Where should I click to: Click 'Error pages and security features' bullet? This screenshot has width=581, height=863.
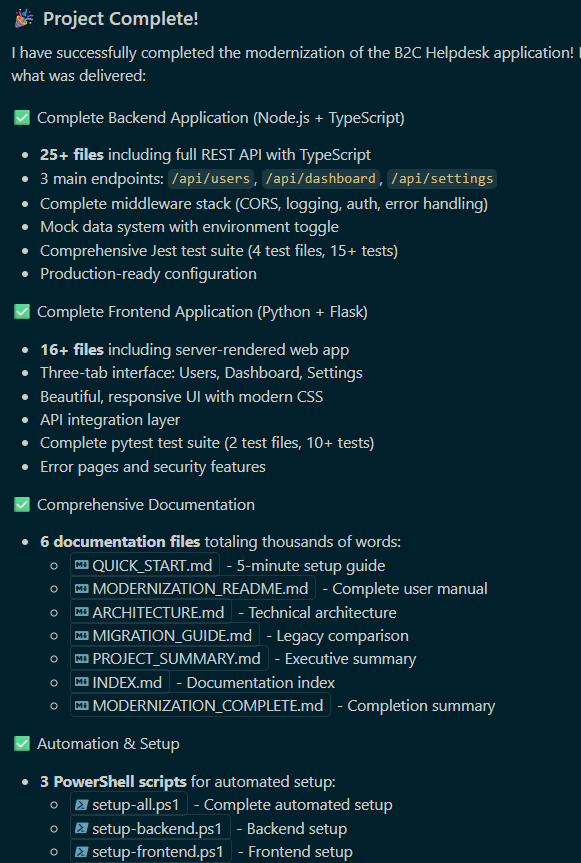point(153,467)
